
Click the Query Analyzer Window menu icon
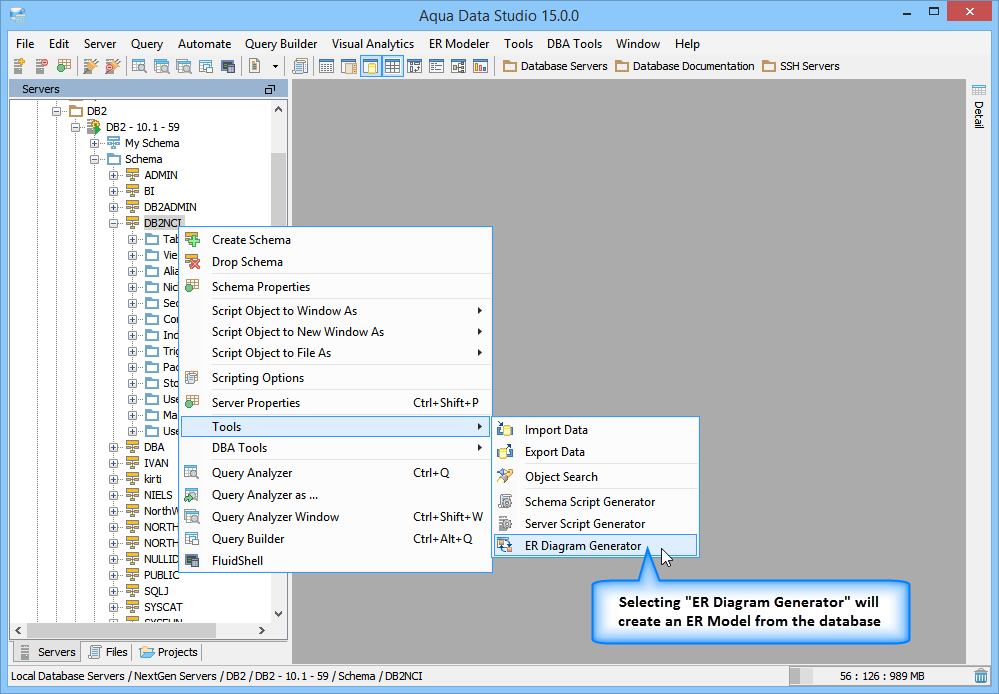click(x=192, y=516)
